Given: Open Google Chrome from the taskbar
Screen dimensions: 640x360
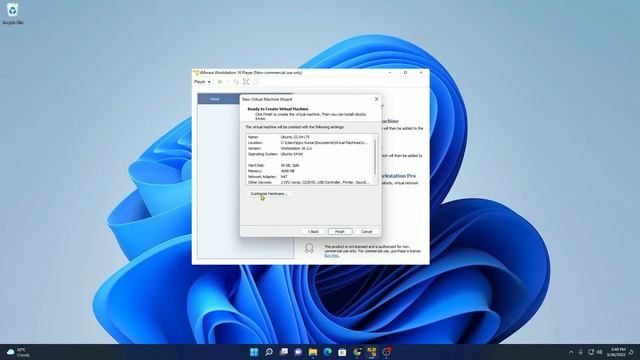Looking at the screenshot, I should pos(357,352).
